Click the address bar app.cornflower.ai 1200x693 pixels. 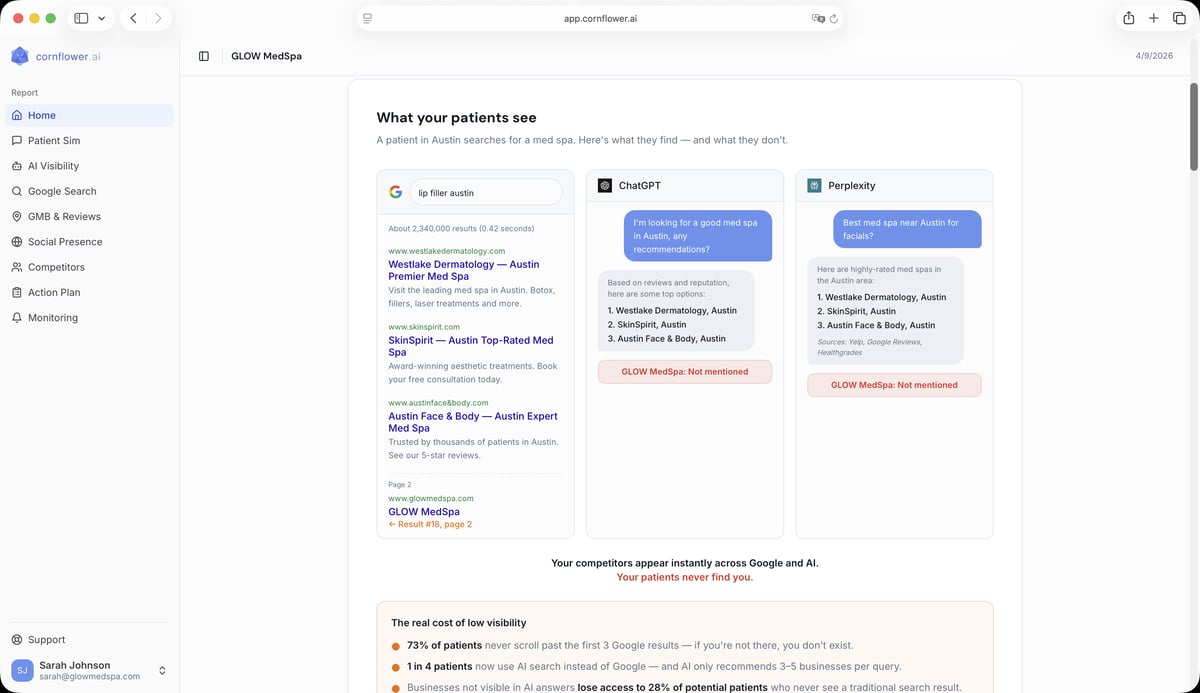point(600,18)
